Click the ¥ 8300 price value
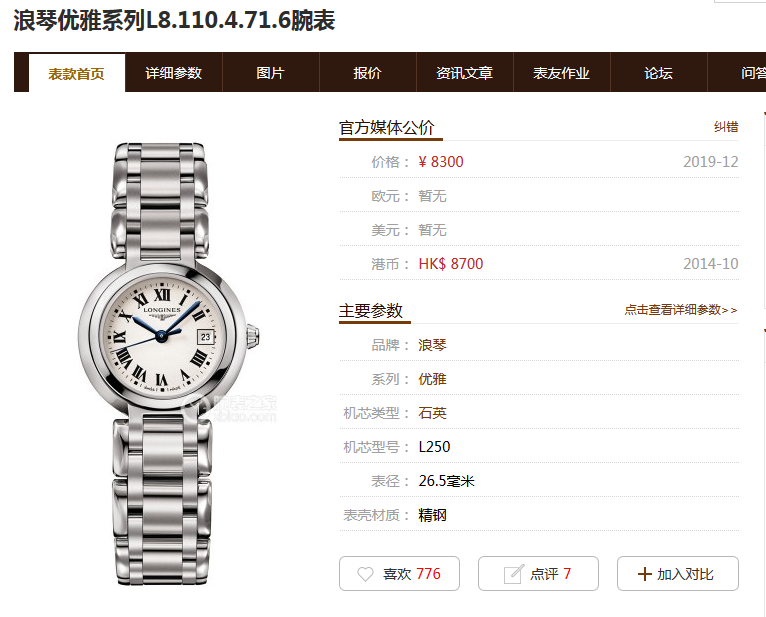The width and height of the screenshot is (766, 617). (441, 162)
